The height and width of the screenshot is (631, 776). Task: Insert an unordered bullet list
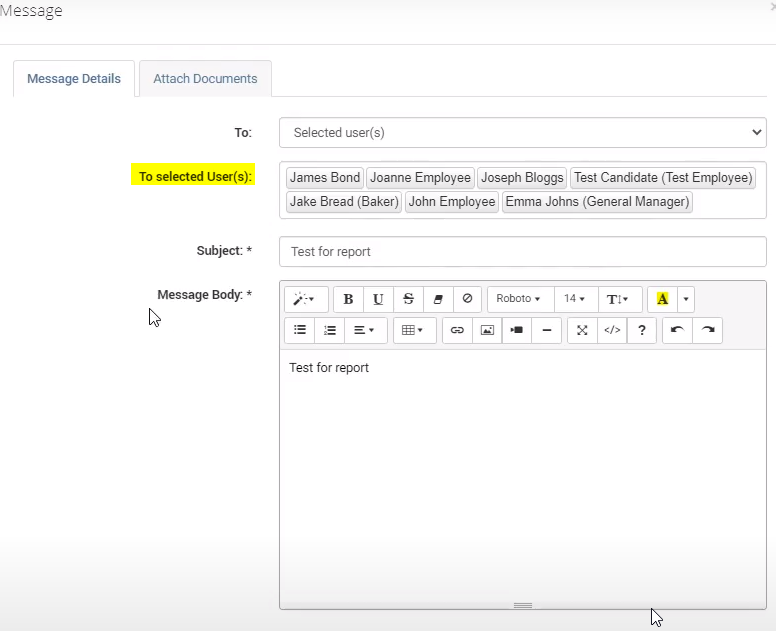299,330
